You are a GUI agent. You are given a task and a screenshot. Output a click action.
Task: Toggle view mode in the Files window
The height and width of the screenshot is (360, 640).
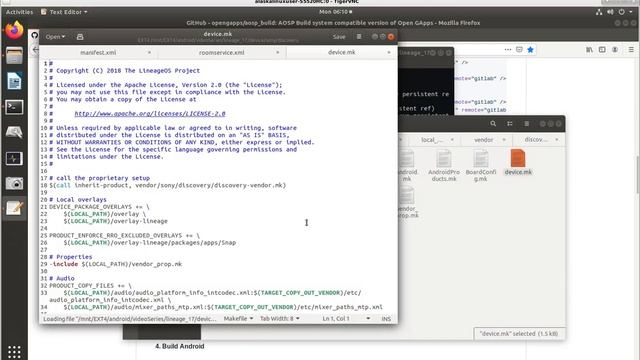[x=510, y=124]
